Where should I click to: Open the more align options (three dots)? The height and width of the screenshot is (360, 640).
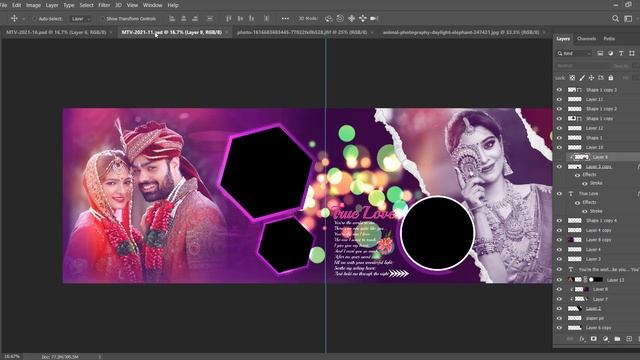[x=285, y=18]
